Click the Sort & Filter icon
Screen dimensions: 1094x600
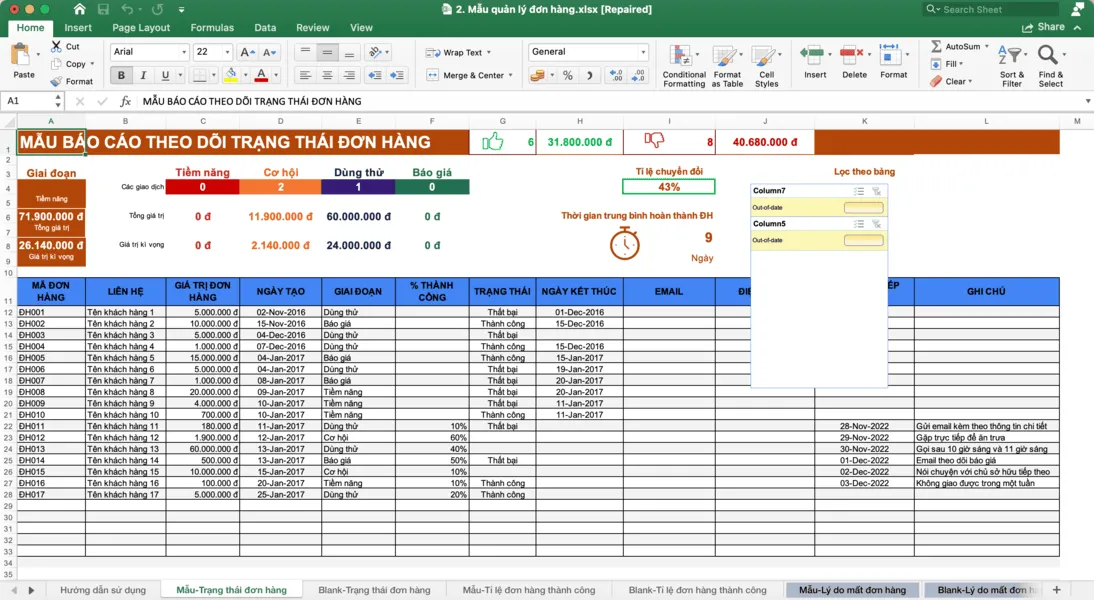coord(1012,57)
